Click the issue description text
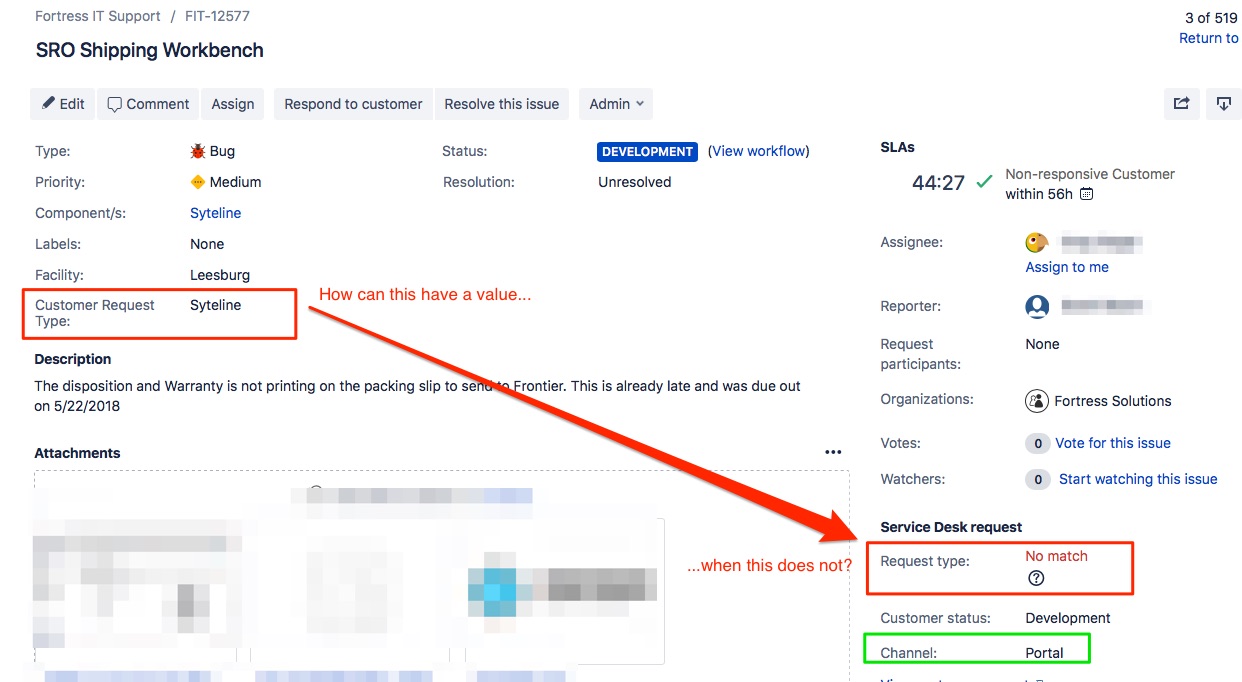The image size is (1242, 682). (418, 396)
